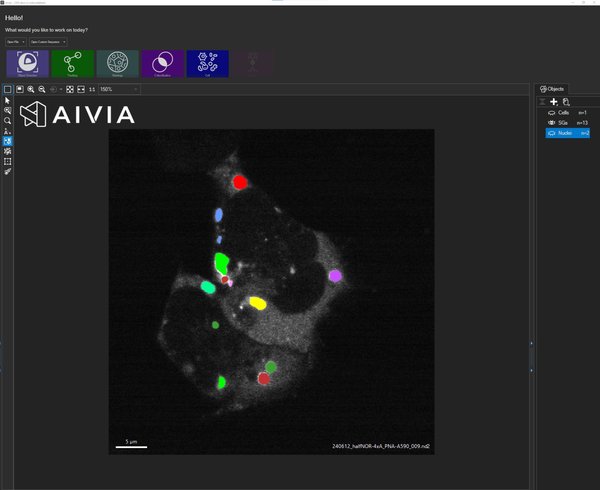Click the zoom out magnifier icon

[42, 90]
